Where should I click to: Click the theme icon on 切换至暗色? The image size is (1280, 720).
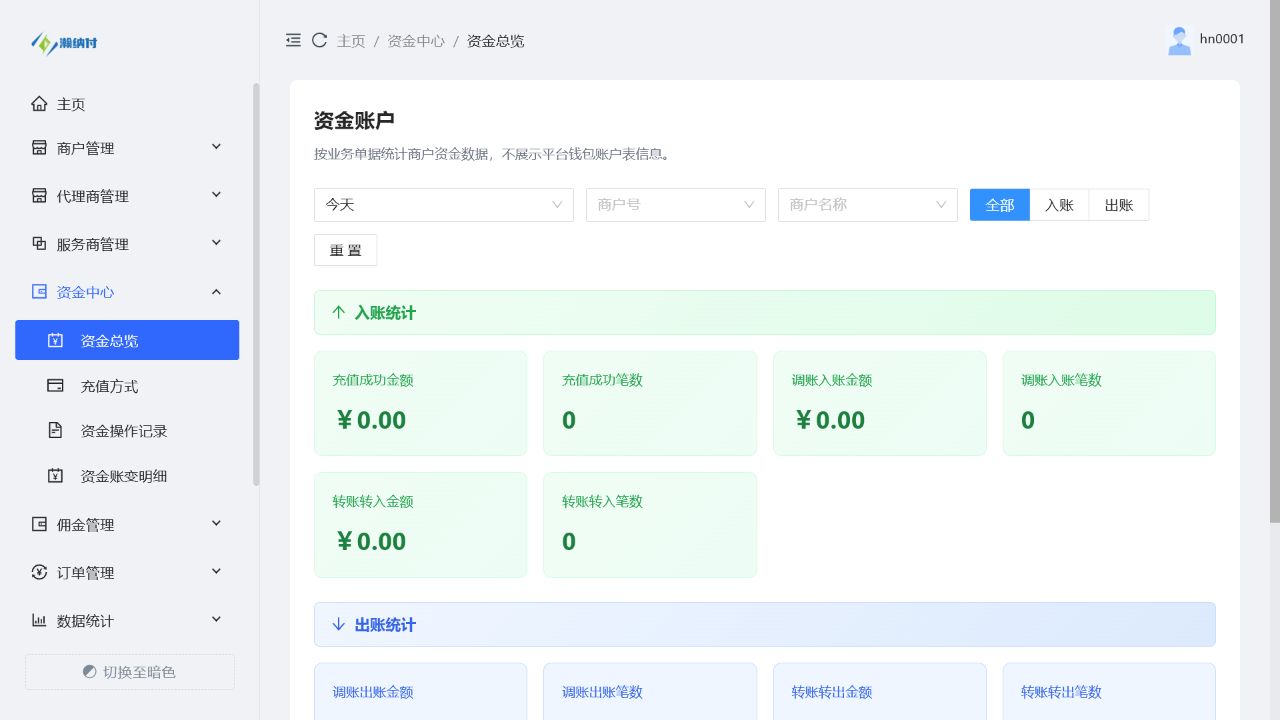click(x=90, y=672)
